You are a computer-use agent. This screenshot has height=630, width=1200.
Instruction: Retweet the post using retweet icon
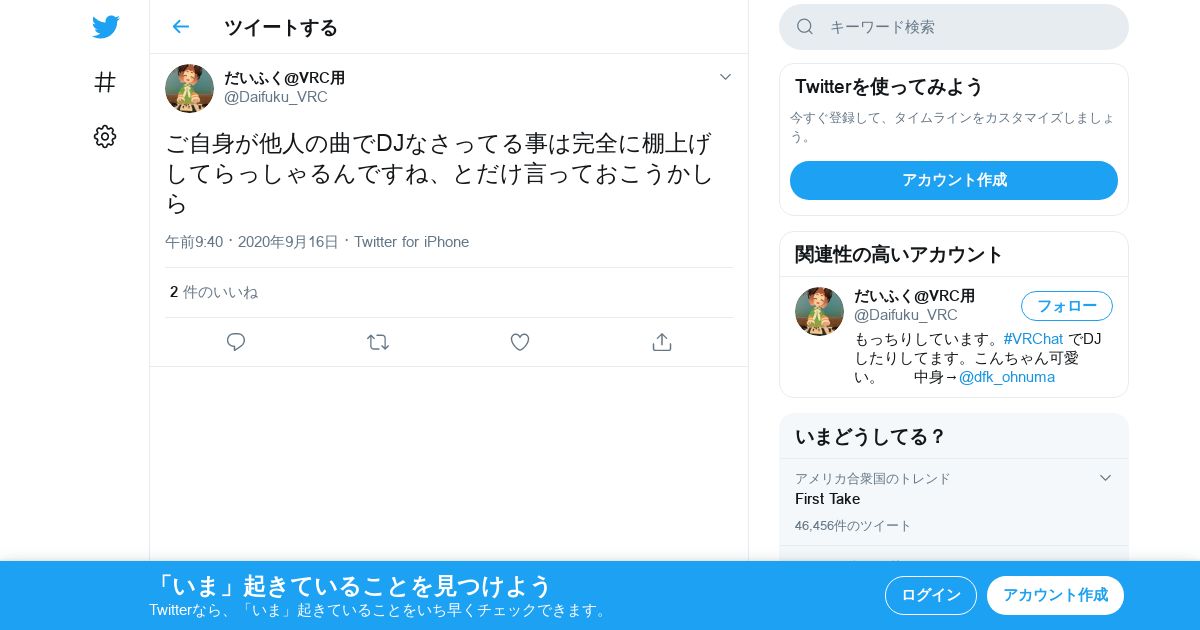[378, 342]
